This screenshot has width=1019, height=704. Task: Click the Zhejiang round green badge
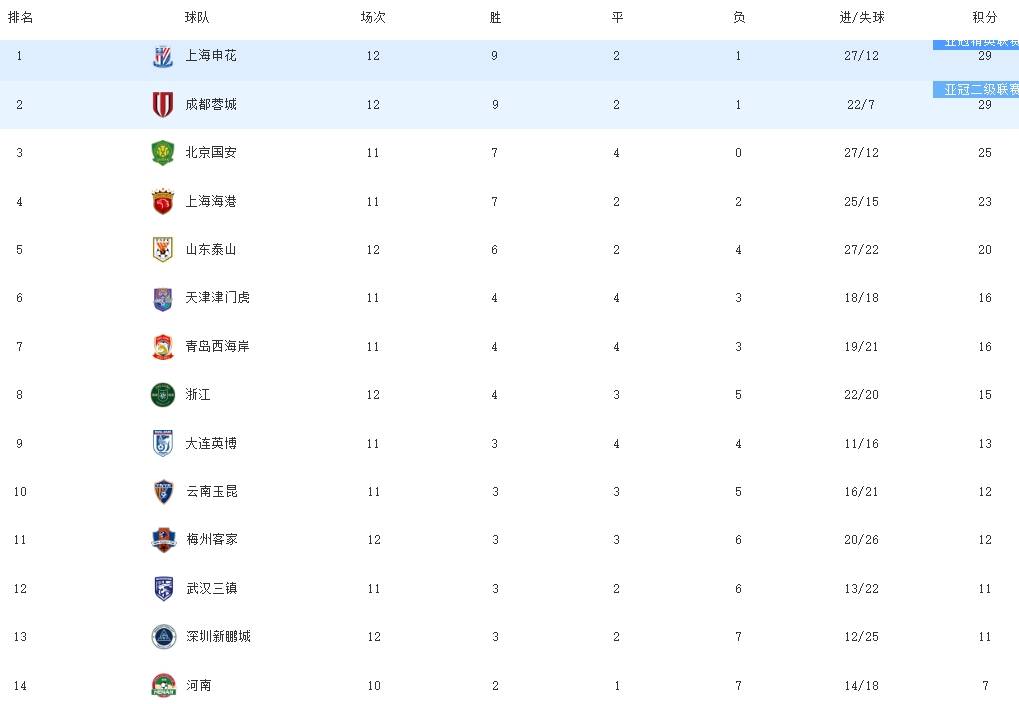pos(162,395)
